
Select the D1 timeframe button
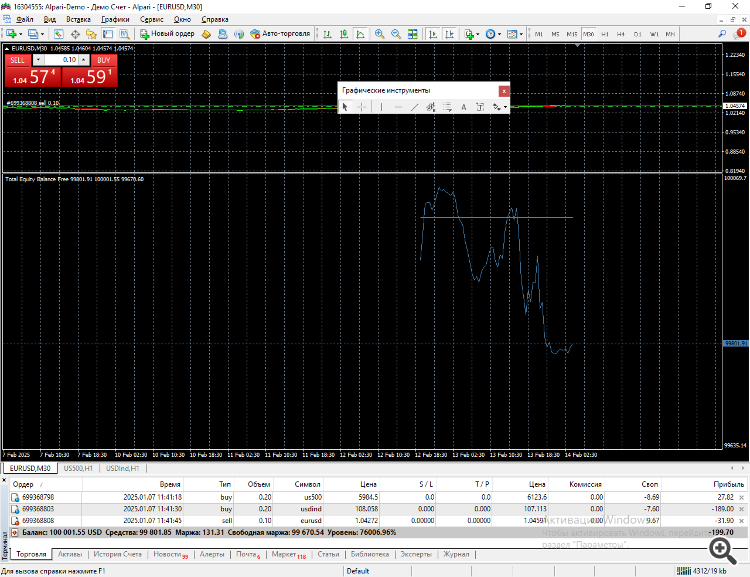638,34
